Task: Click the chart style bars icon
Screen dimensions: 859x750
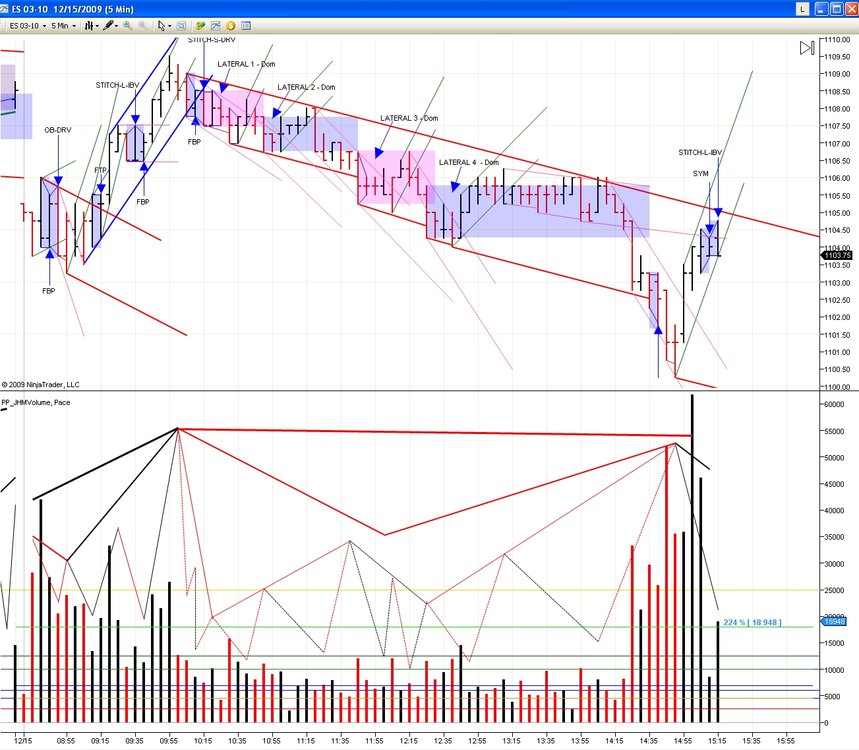Action: click(x=89, y=26)
